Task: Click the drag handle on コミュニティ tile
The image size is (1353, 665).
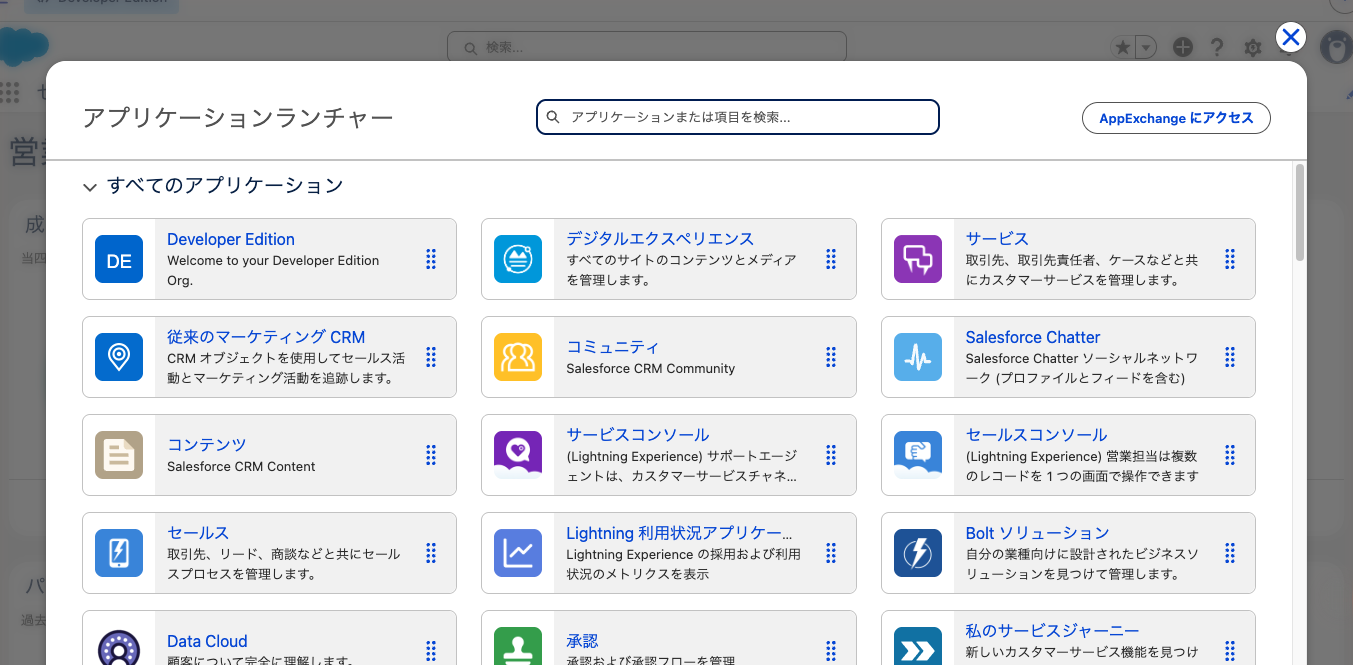Action: (831, 357)
